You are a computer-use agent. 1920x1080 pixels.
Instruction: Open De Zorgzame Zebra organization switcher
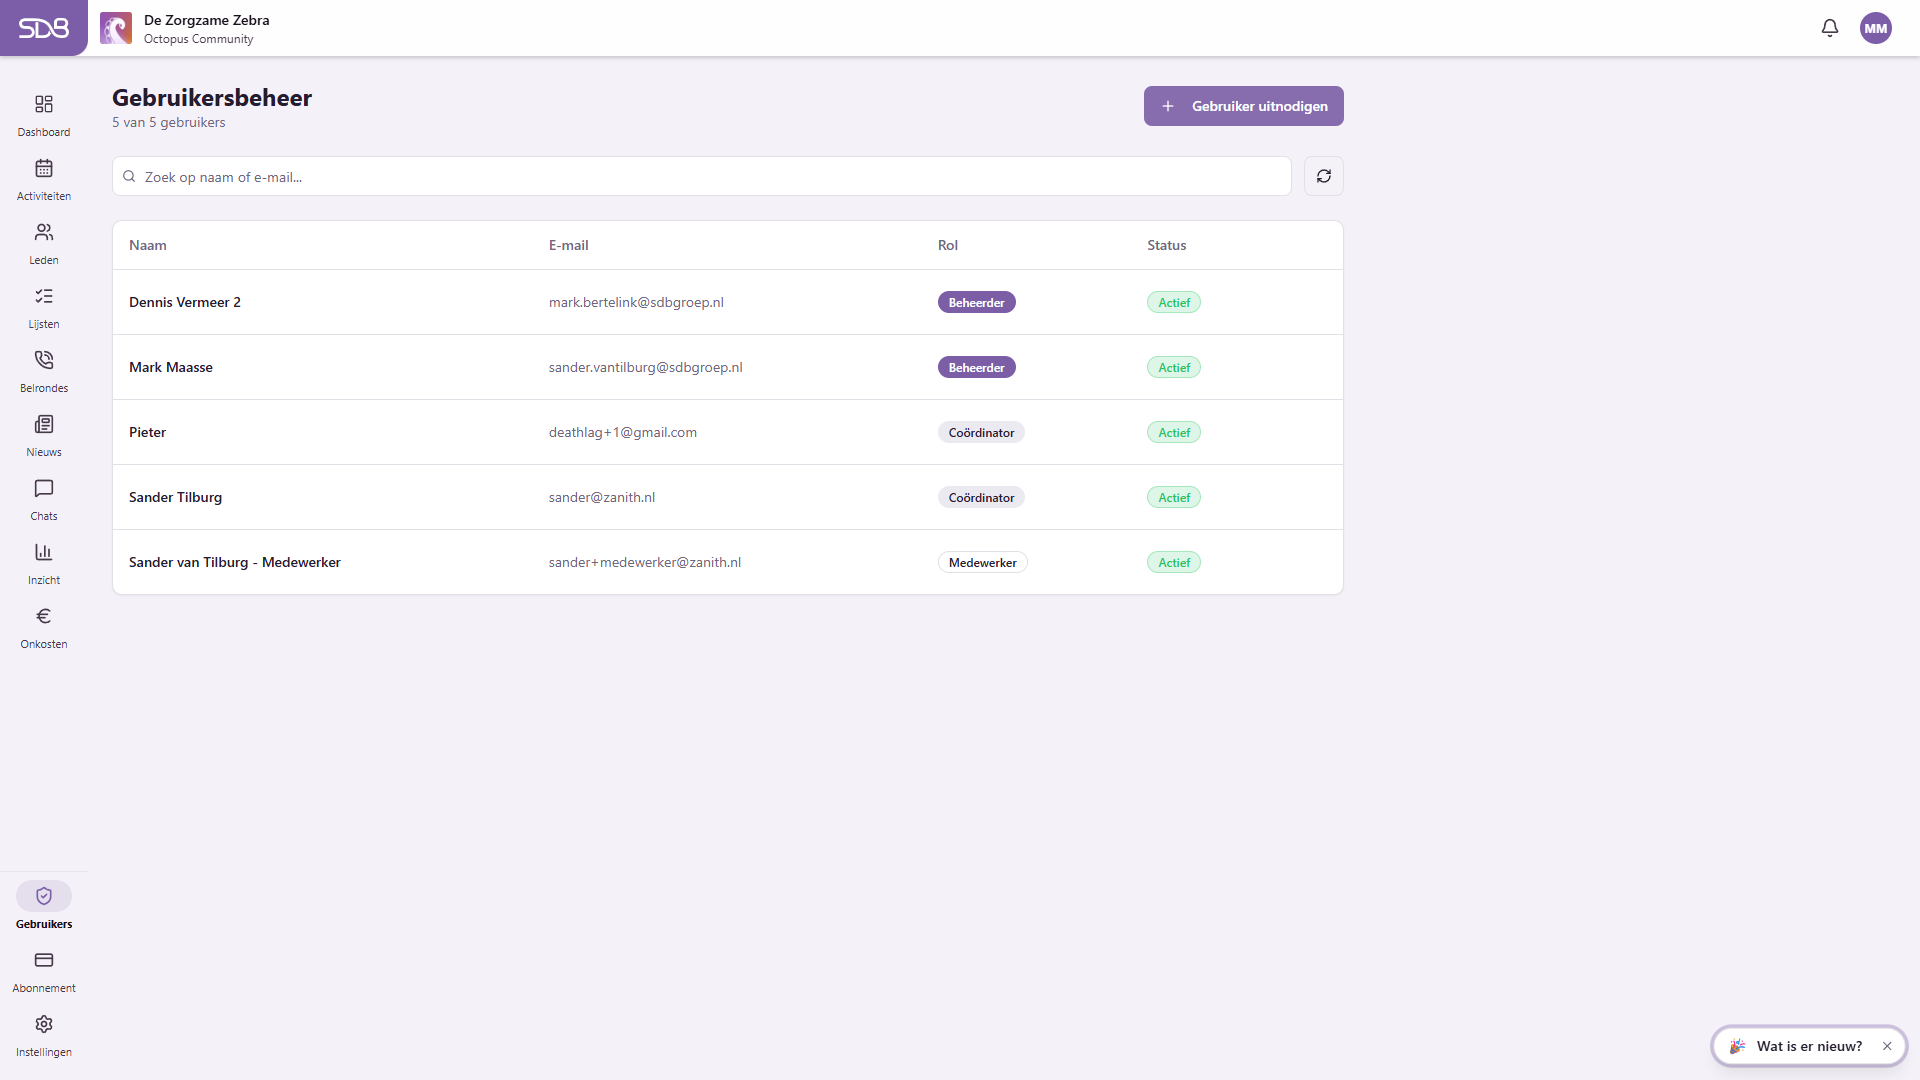click(186, 28)
